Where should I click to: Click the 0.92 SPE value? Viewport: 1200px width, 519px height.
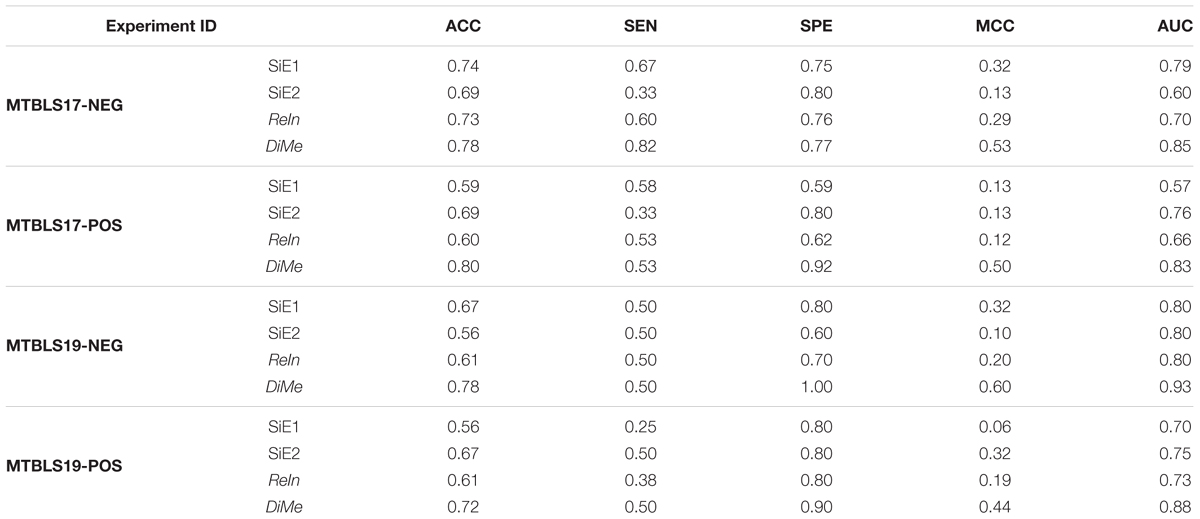click(x=816, y=266)
